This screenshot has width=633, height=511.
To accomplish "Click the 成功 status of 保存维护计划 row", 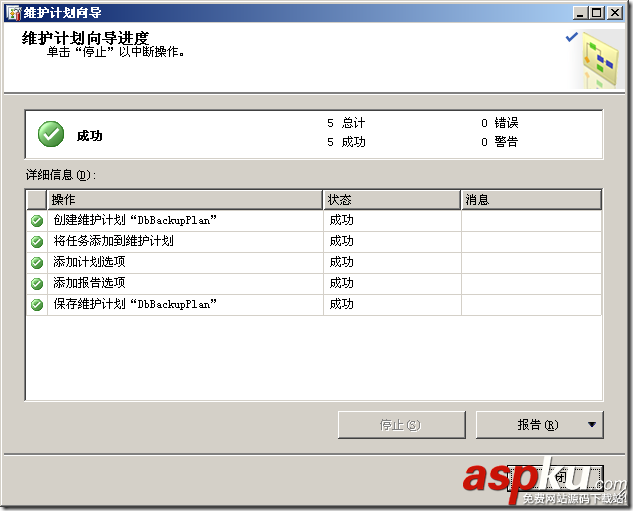I will (342, 304).
